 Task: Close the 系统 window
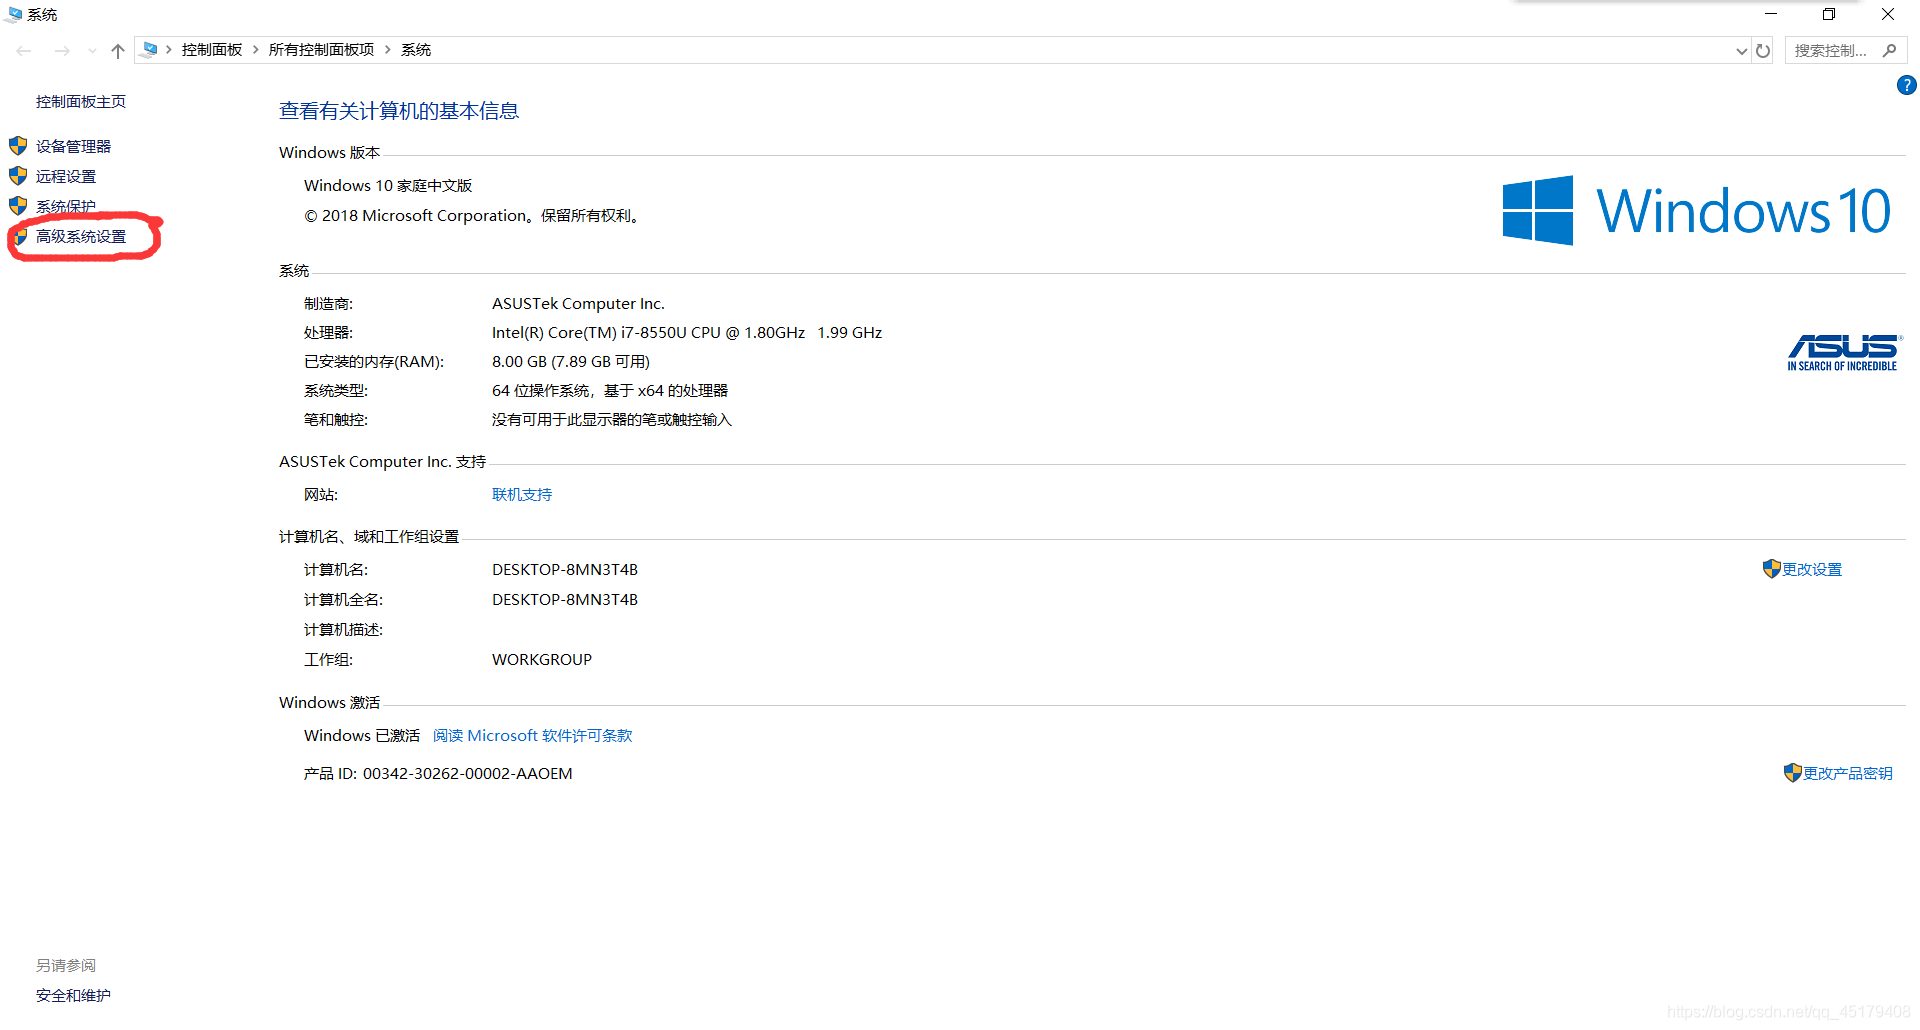tap(1888, 14)
